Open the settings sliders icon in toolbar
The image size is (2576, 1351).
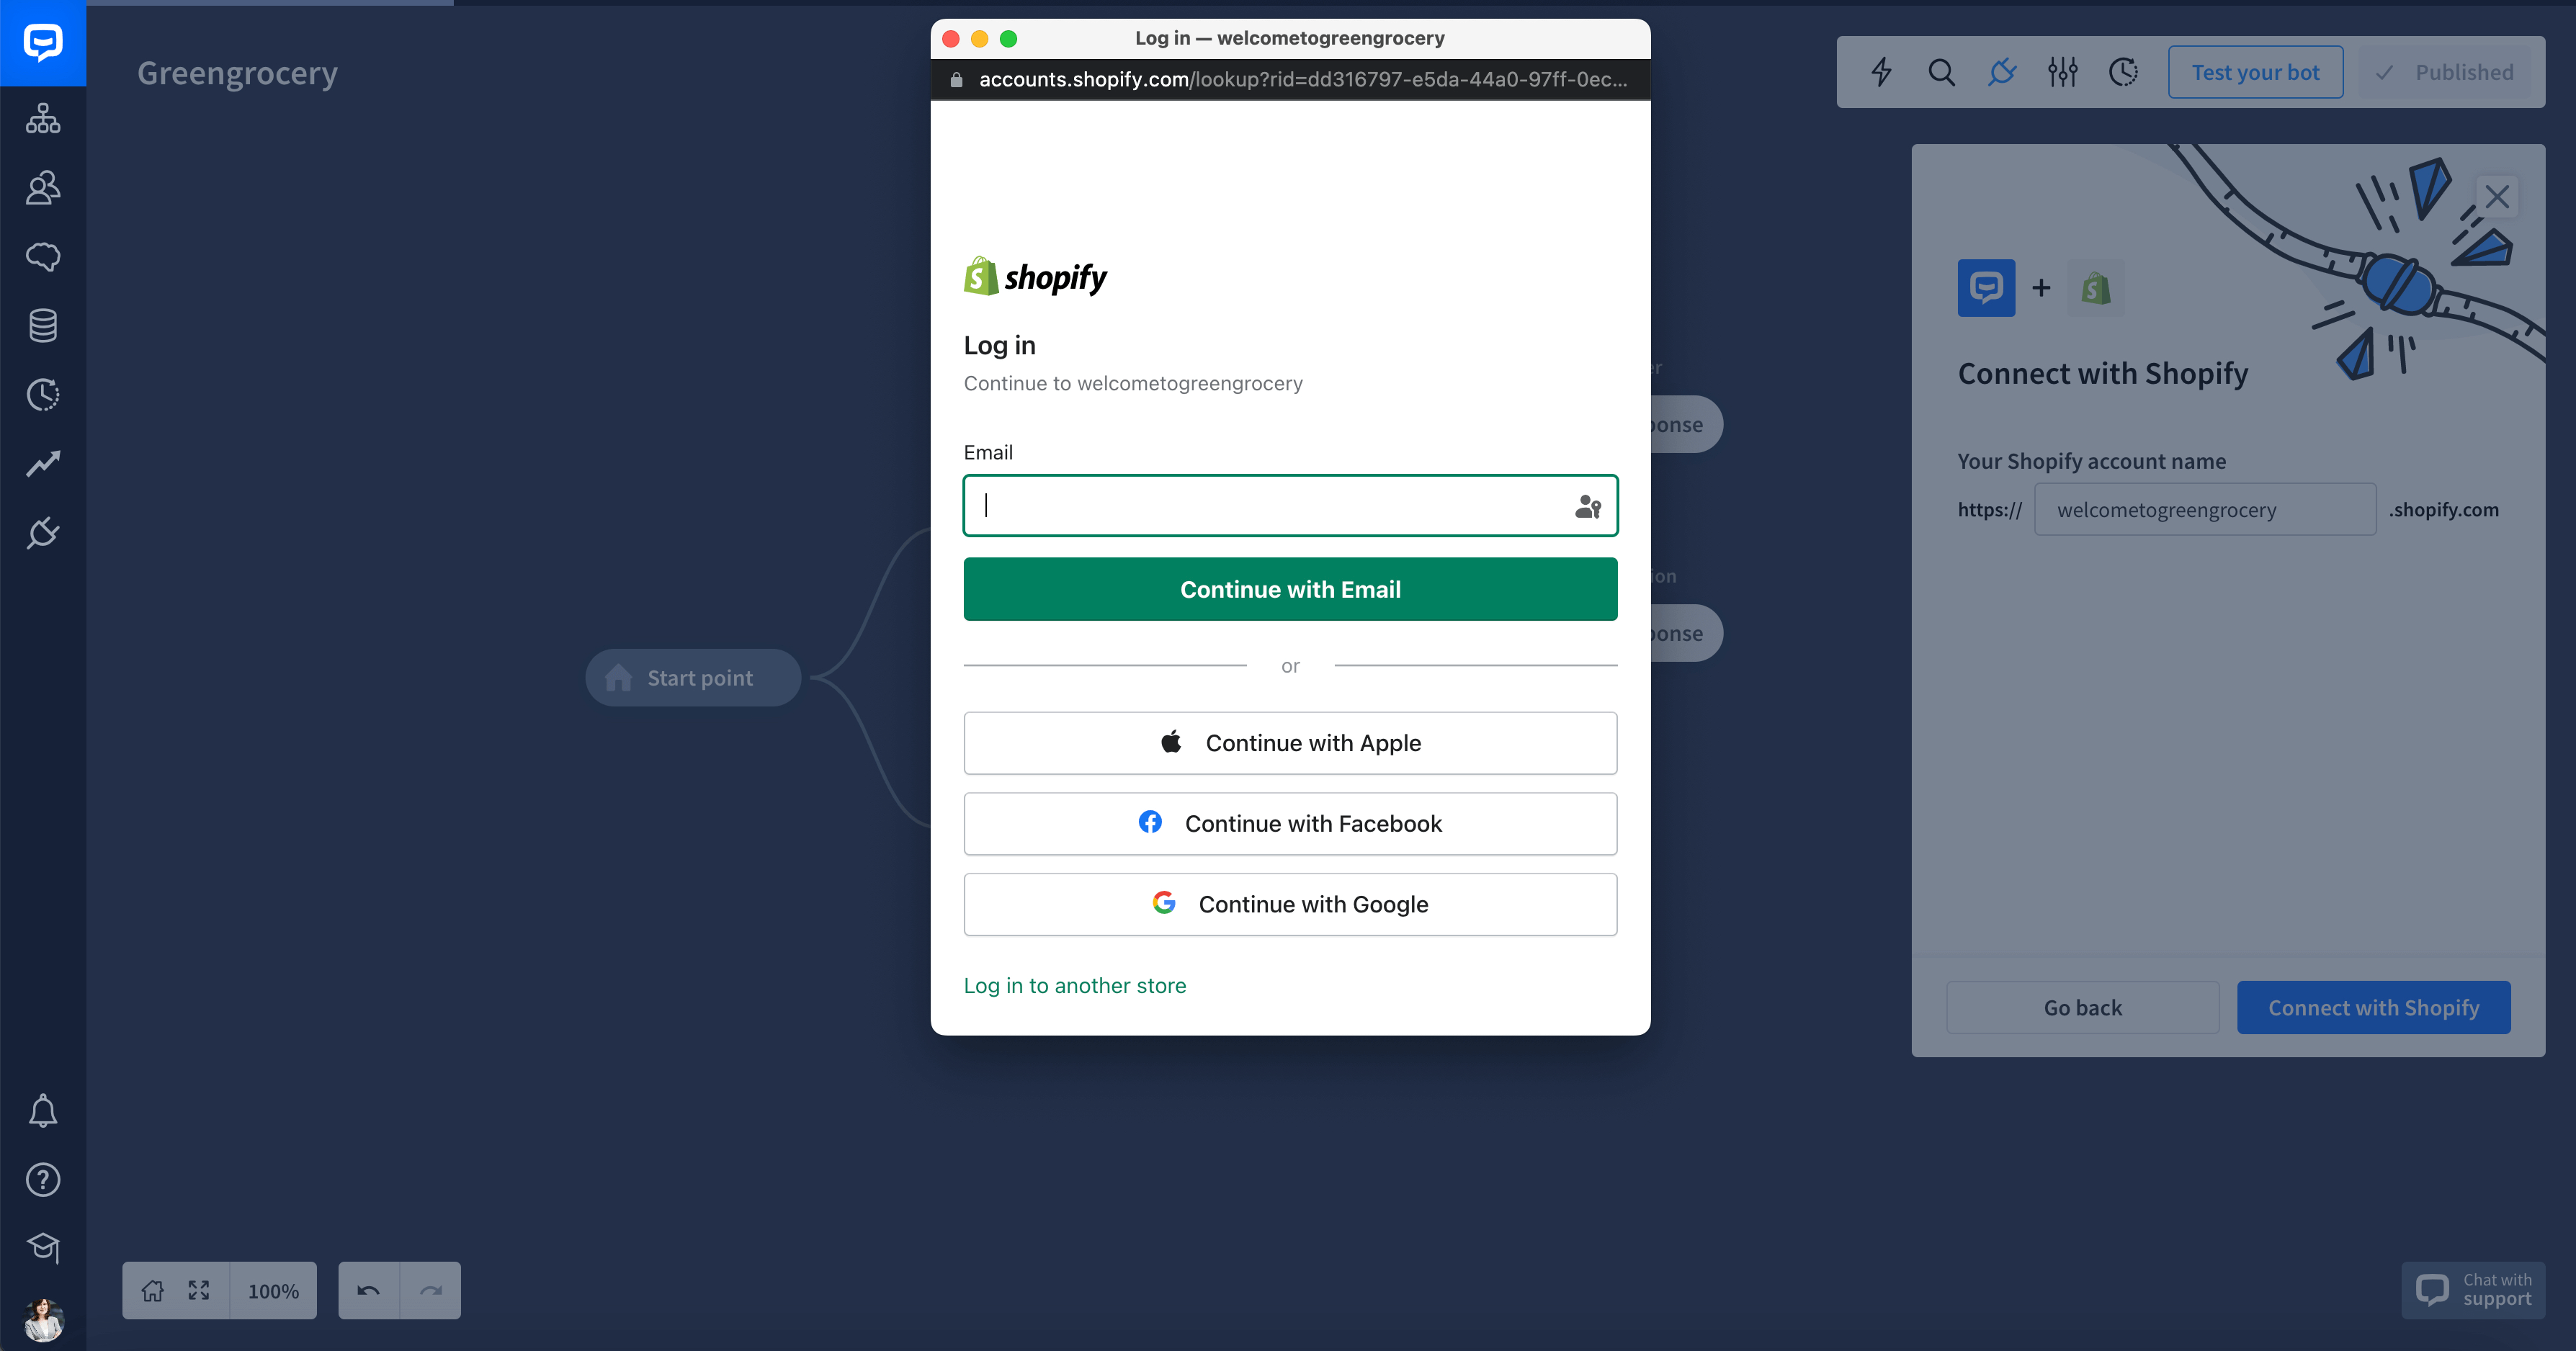coord(2062,72)
